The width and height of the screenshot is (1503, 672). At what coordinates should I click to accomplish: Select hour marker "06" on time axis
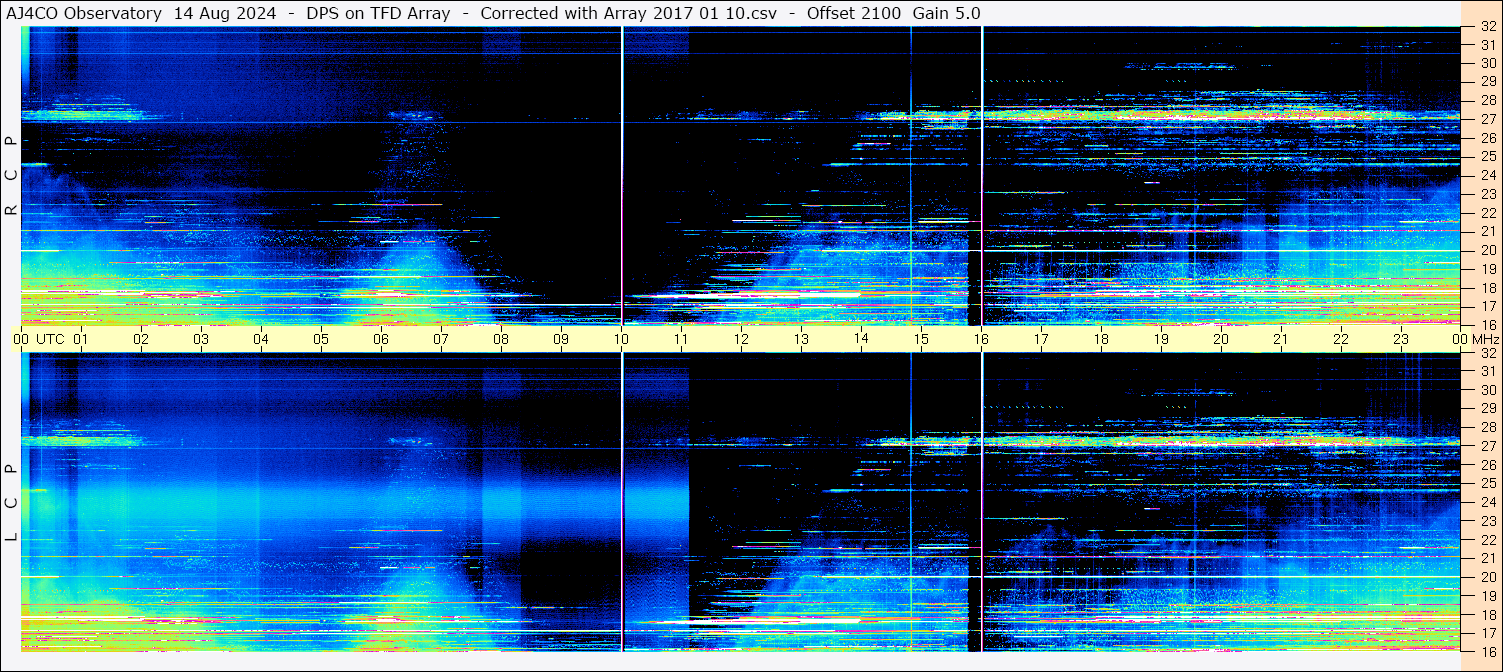[381, 339]
